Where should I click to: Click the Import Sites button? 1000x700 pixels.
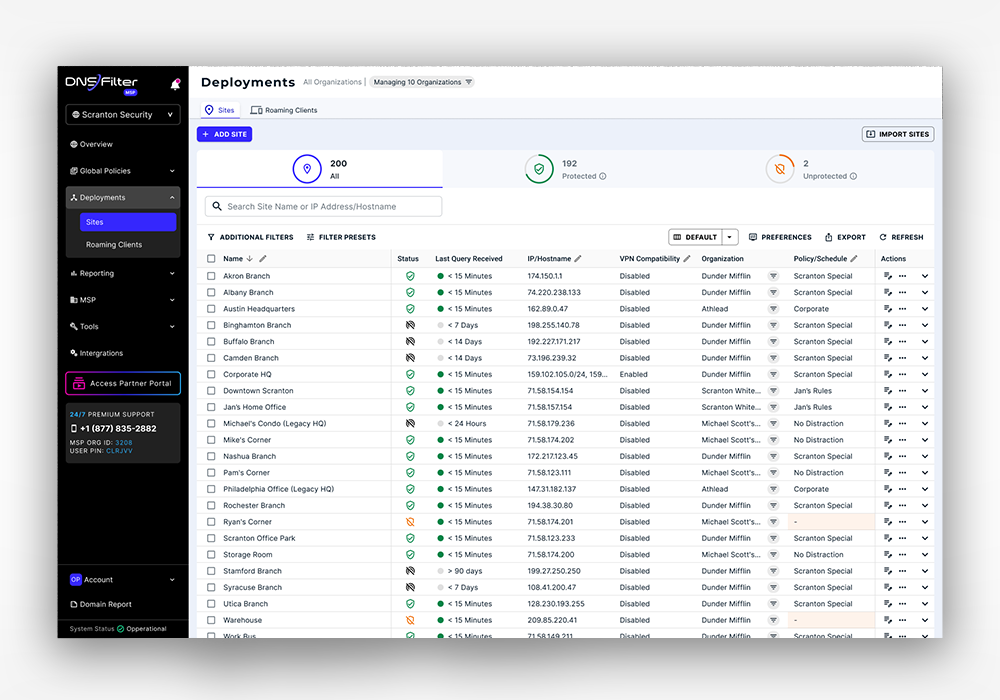(899, 135)
